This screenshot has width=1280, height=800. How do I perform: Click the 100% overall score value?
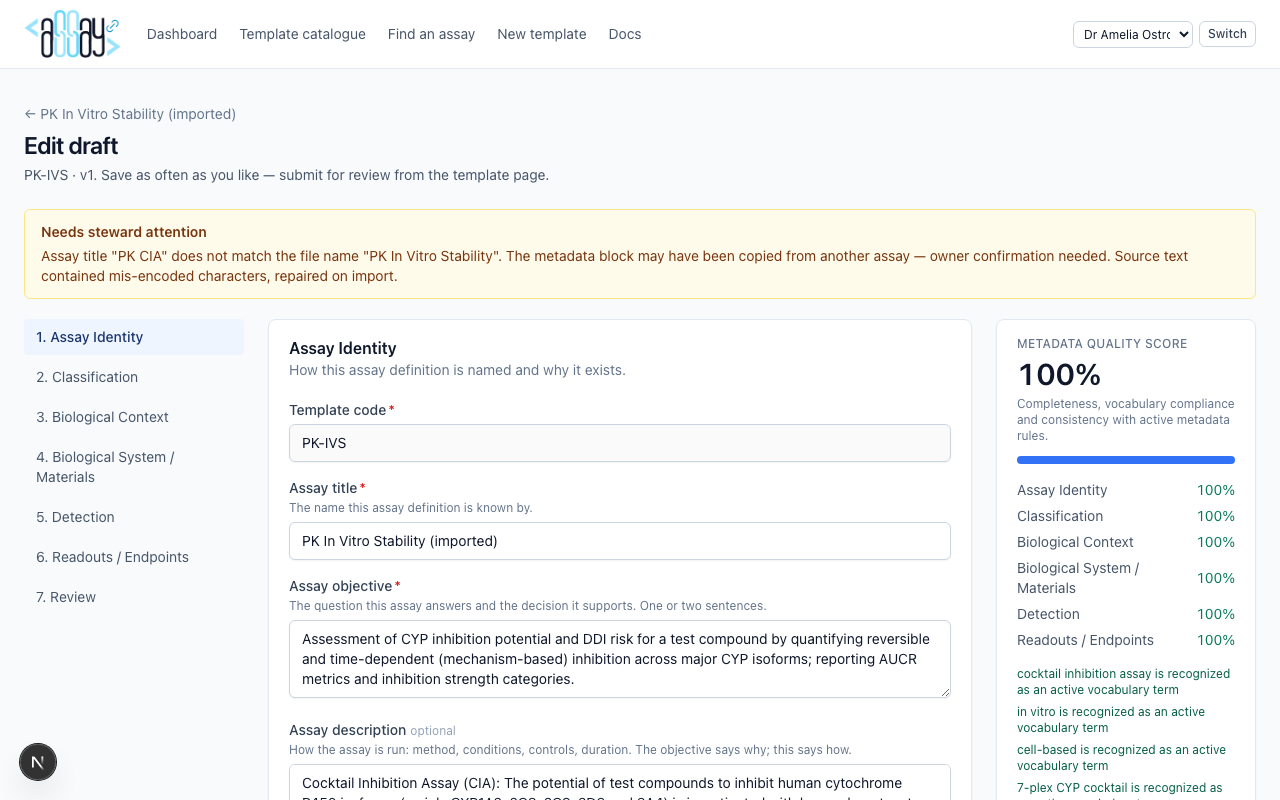tap(1059, 375)
